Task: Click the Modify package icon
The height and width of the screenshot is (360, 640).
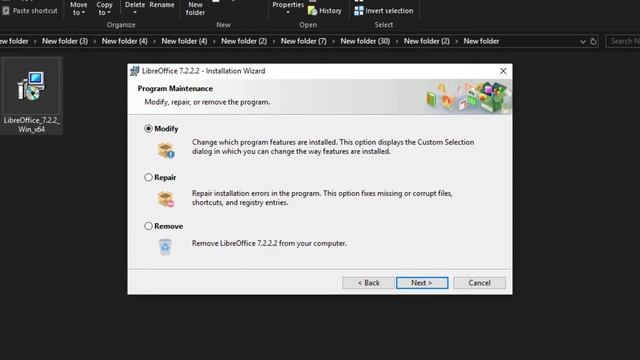Action: click(x=166, y=150)
